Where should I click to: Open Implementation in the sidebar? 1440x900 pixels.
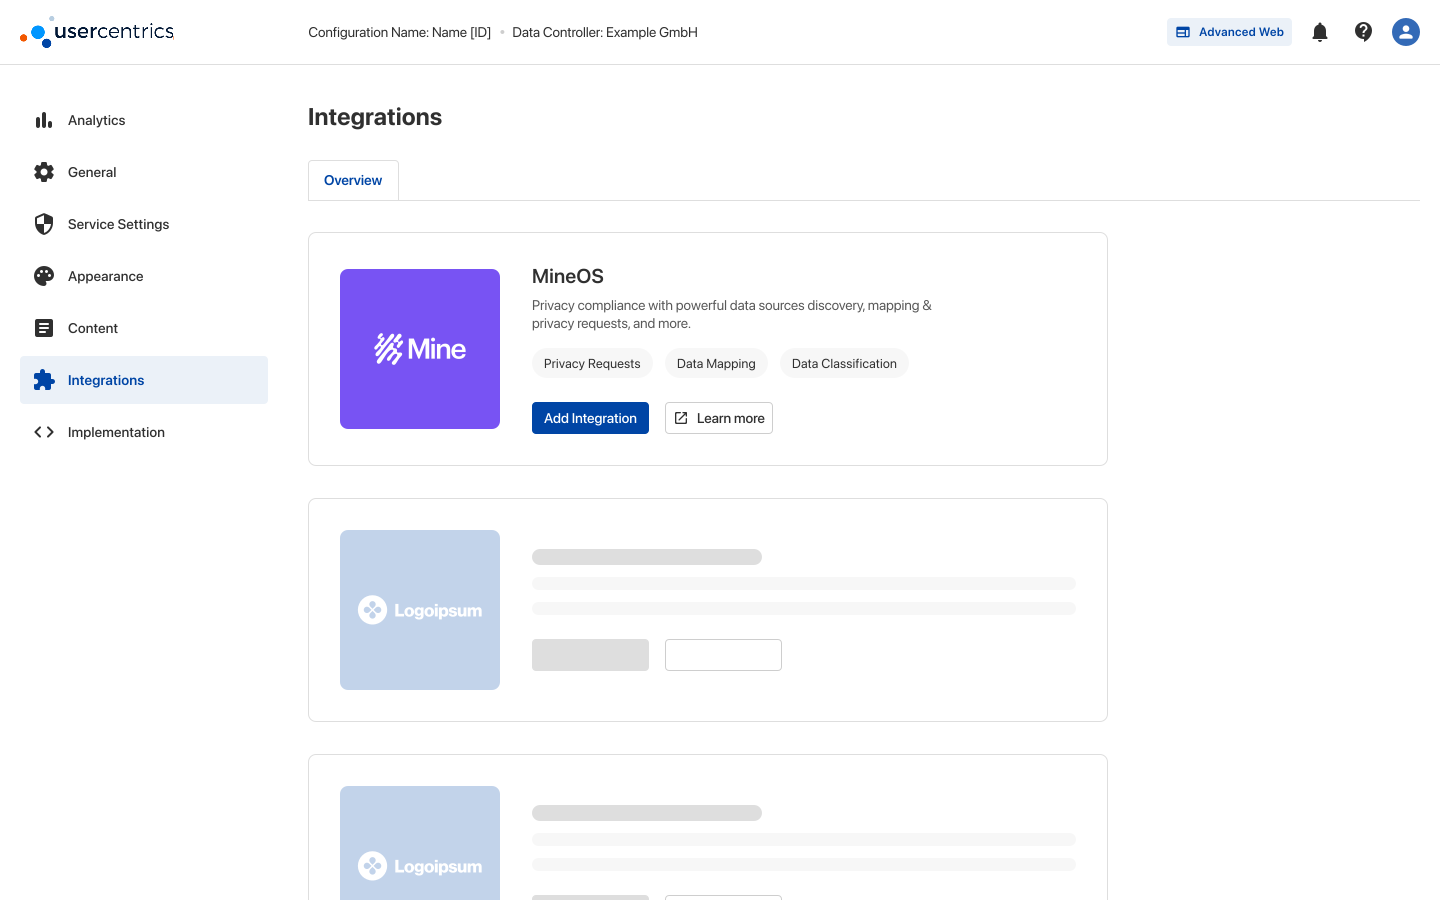(x=144, y=432)
